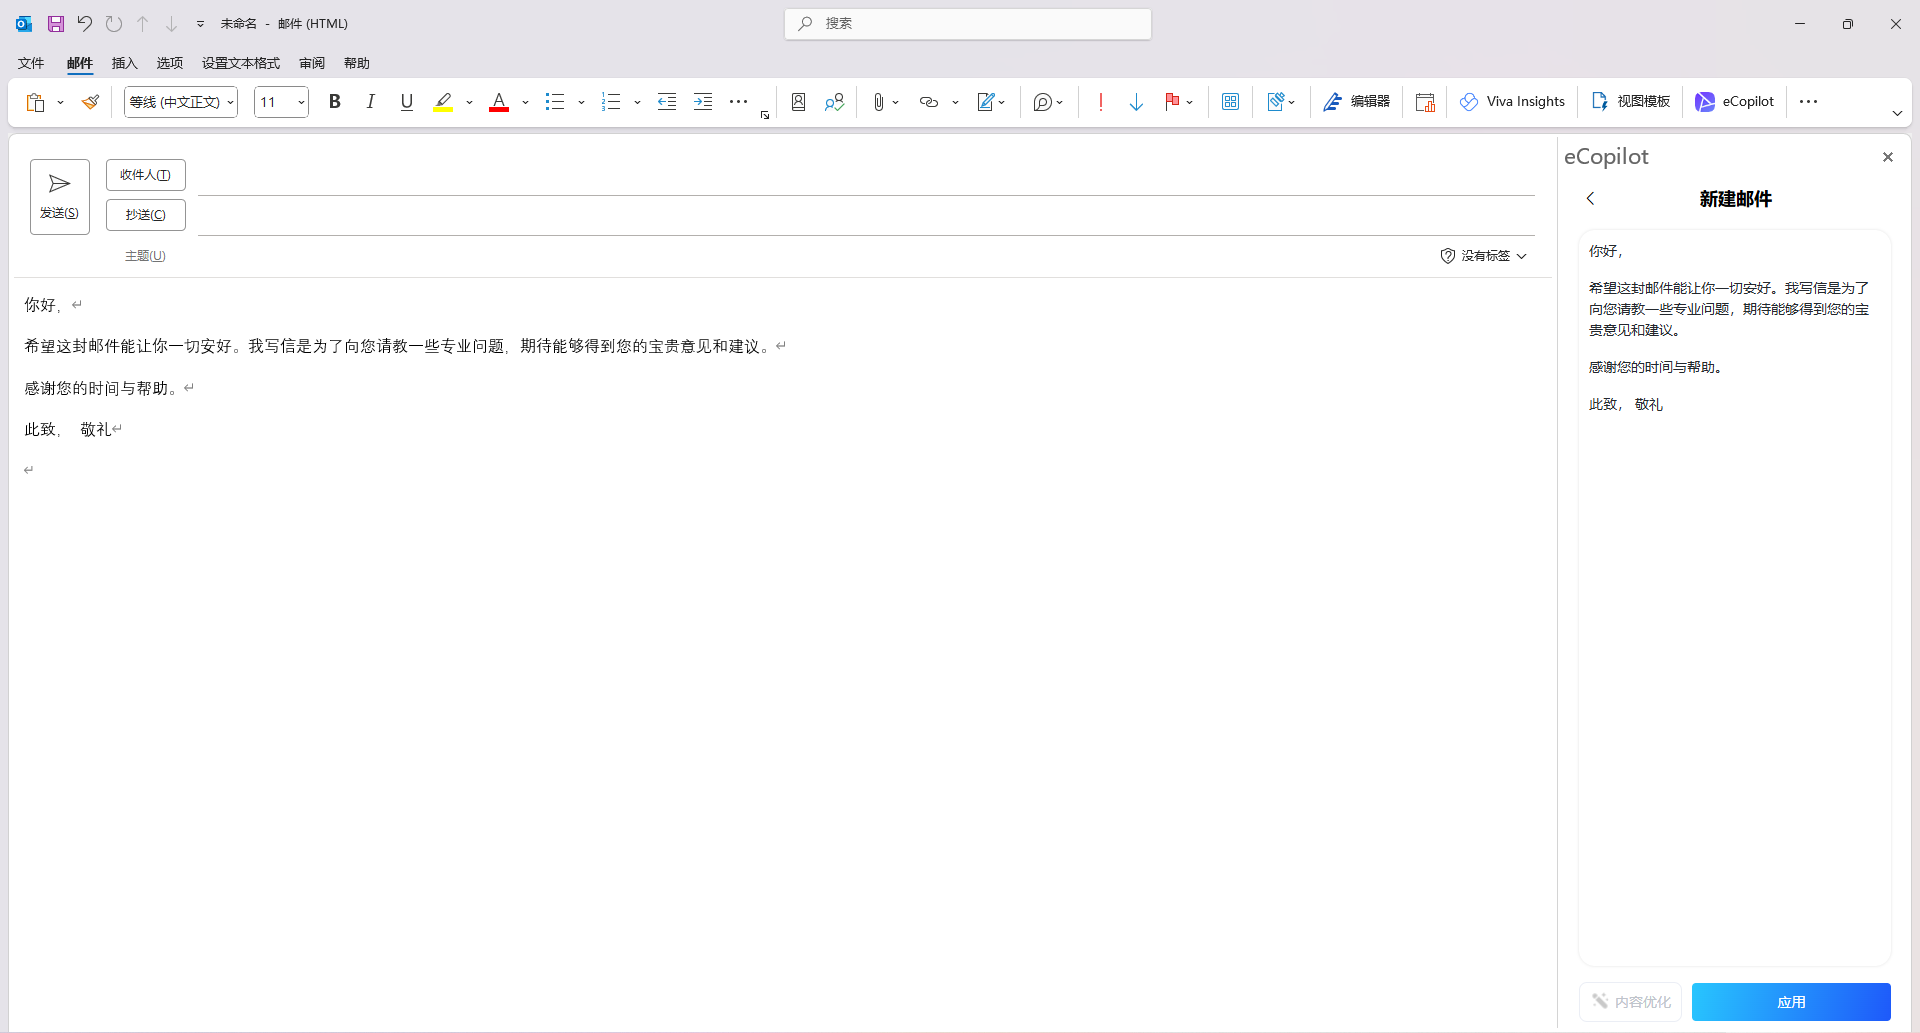Apply yellow text highlight color

coord(443,101)
